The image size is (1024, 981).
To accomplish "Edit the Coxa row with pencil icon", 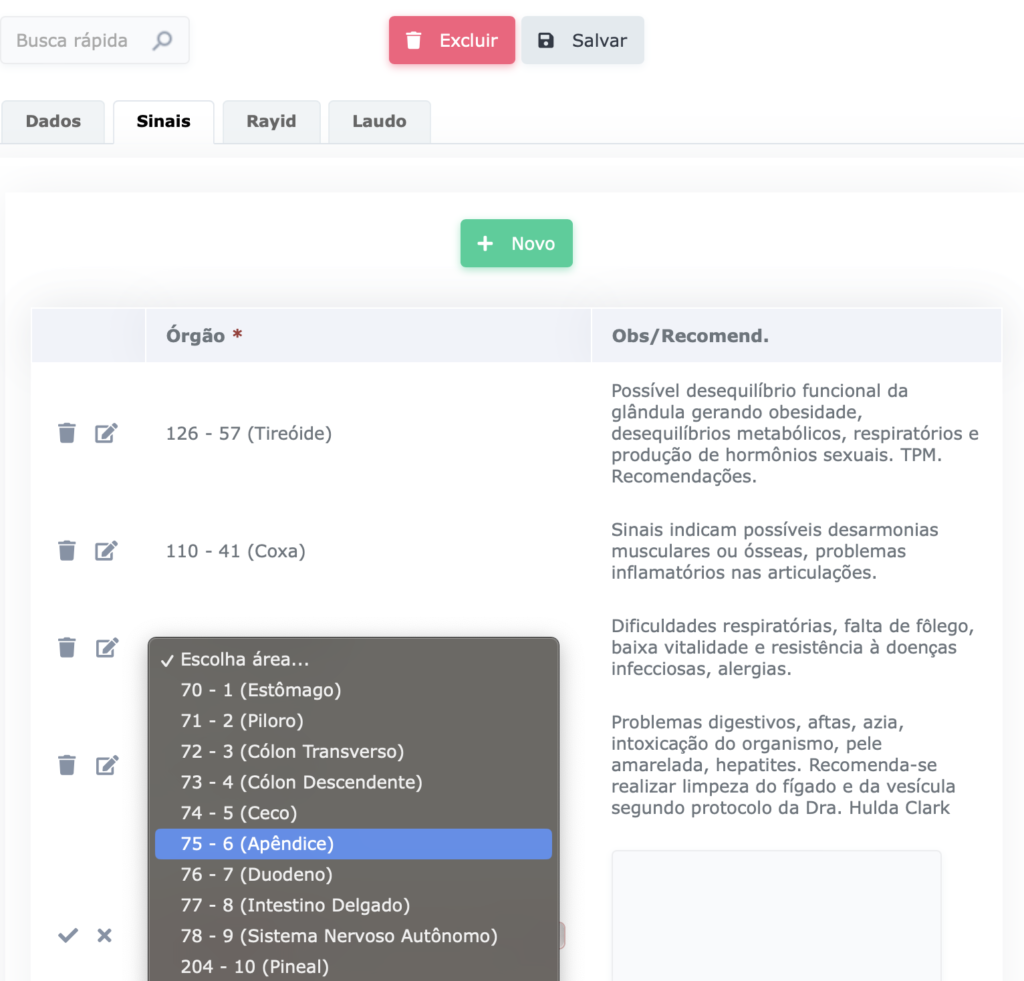I will click(x=106, y=550).
